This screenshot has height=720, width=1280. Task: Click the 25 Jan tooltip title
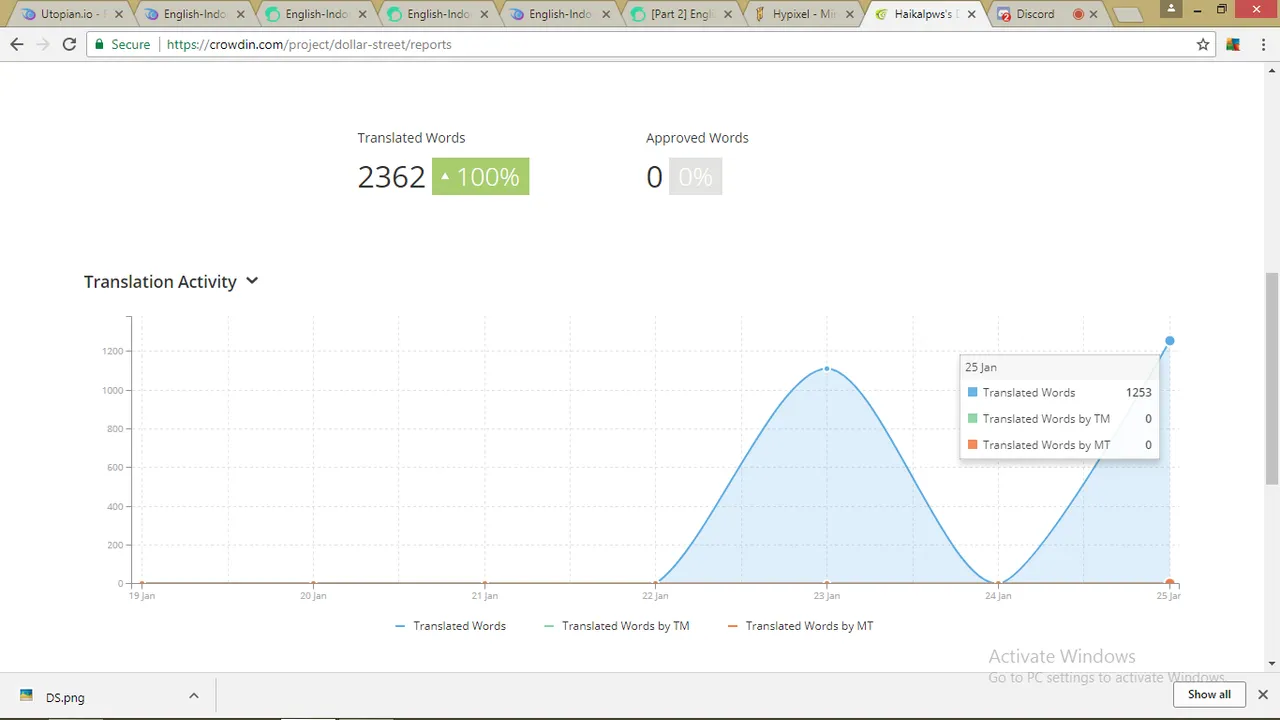[981, 367]
